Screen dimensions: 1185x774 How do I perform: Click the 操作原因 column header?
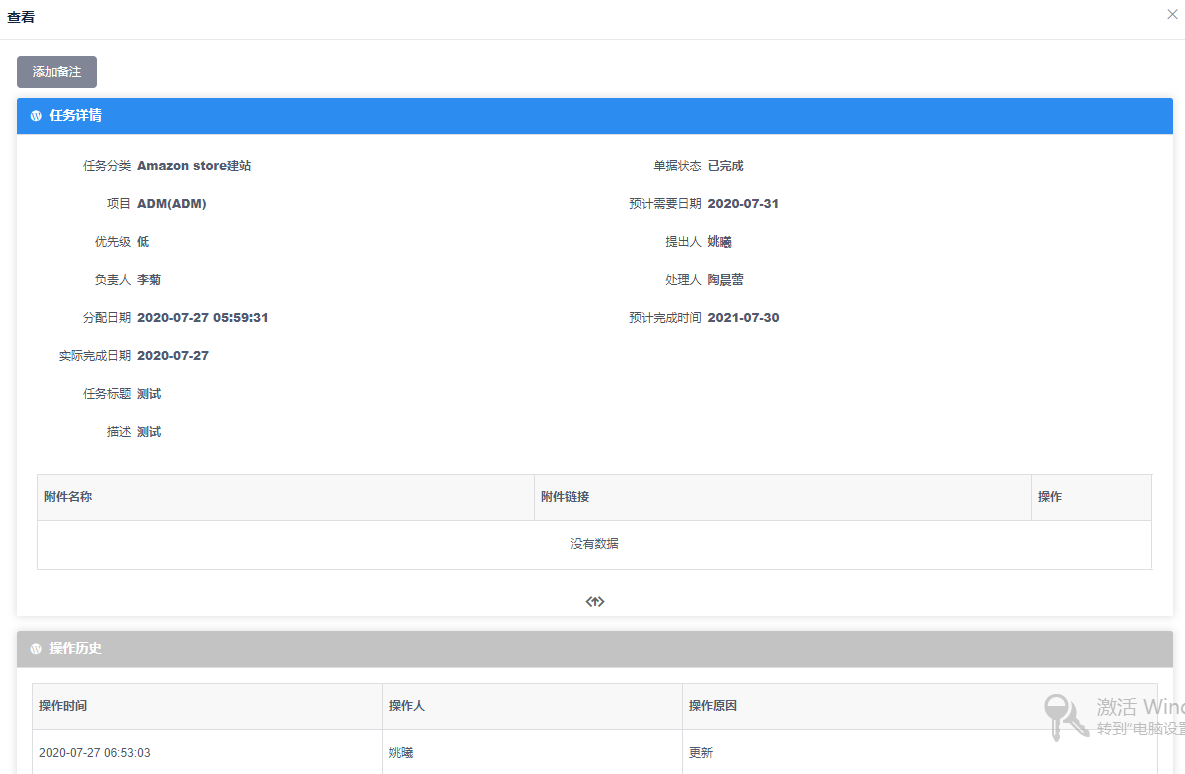click(920, 706)
